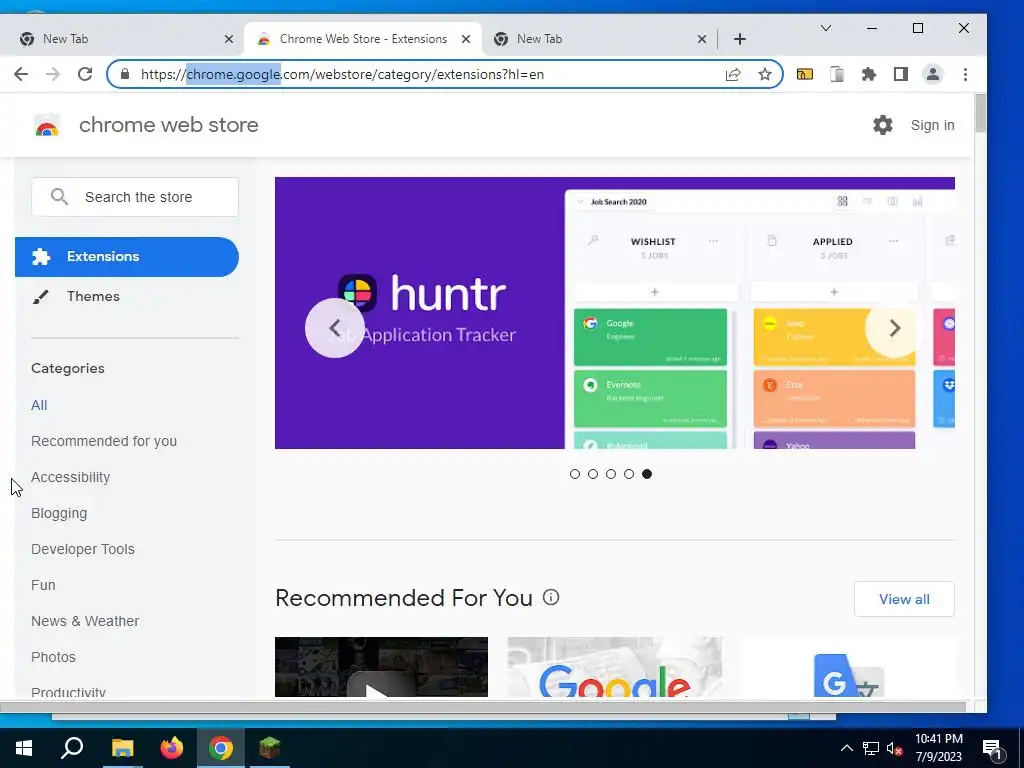This screenshot has height=768, width=1024.
Task: Open File Explorer from the taskbar
Action: (x=122, y=748)
